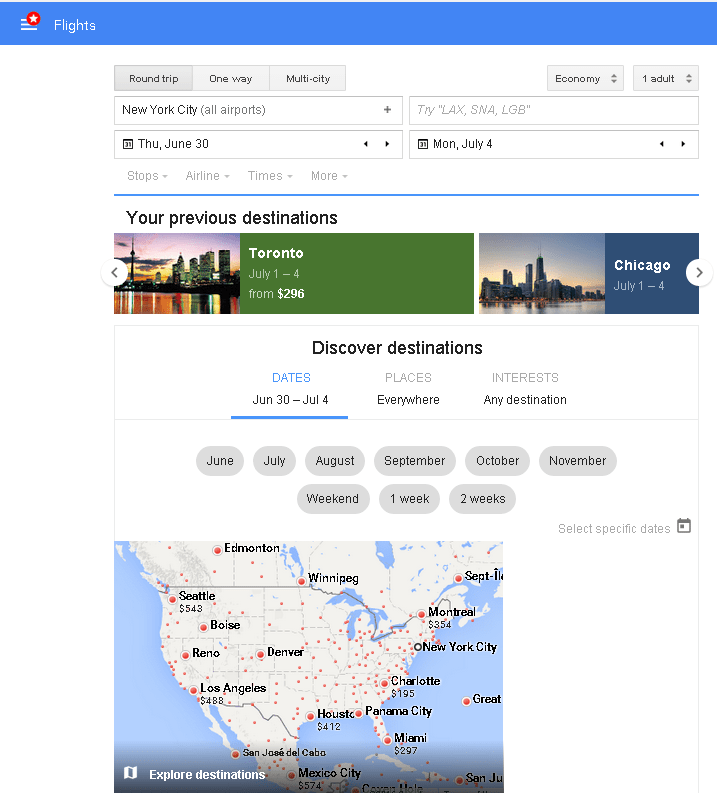Switch to Multi-city trip type
This screenshot has width=717, height=793.
[x=307, y=78]
